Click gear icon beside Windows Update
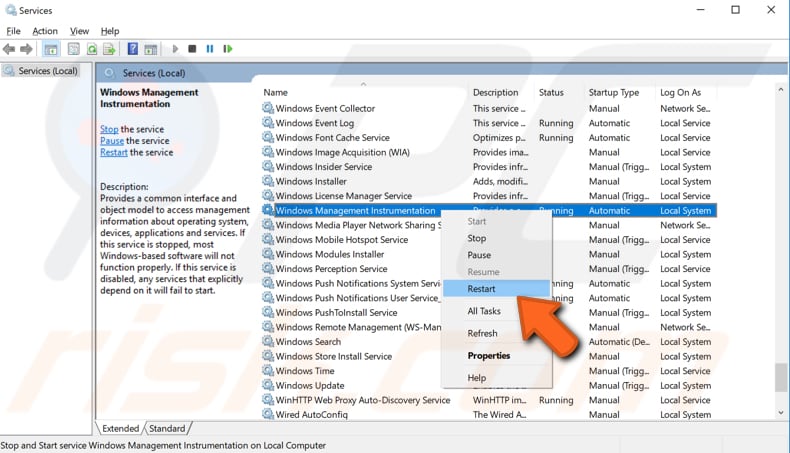The height and width of the screenshot is (453, 790). click(x=268, y=385)
